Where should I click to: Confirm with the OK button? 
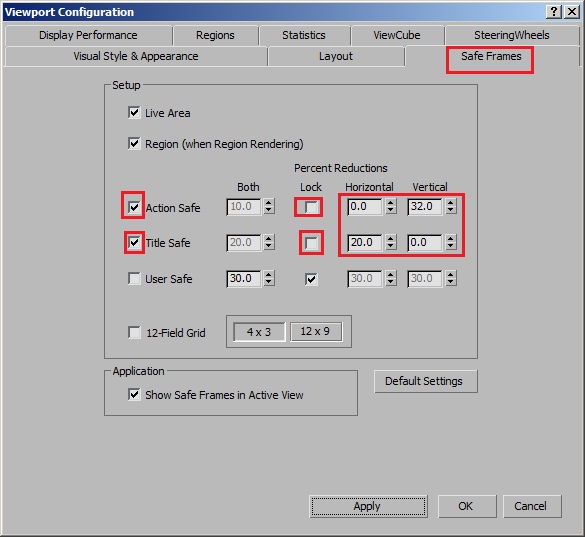pyautogui.click(x=467, y=506)
